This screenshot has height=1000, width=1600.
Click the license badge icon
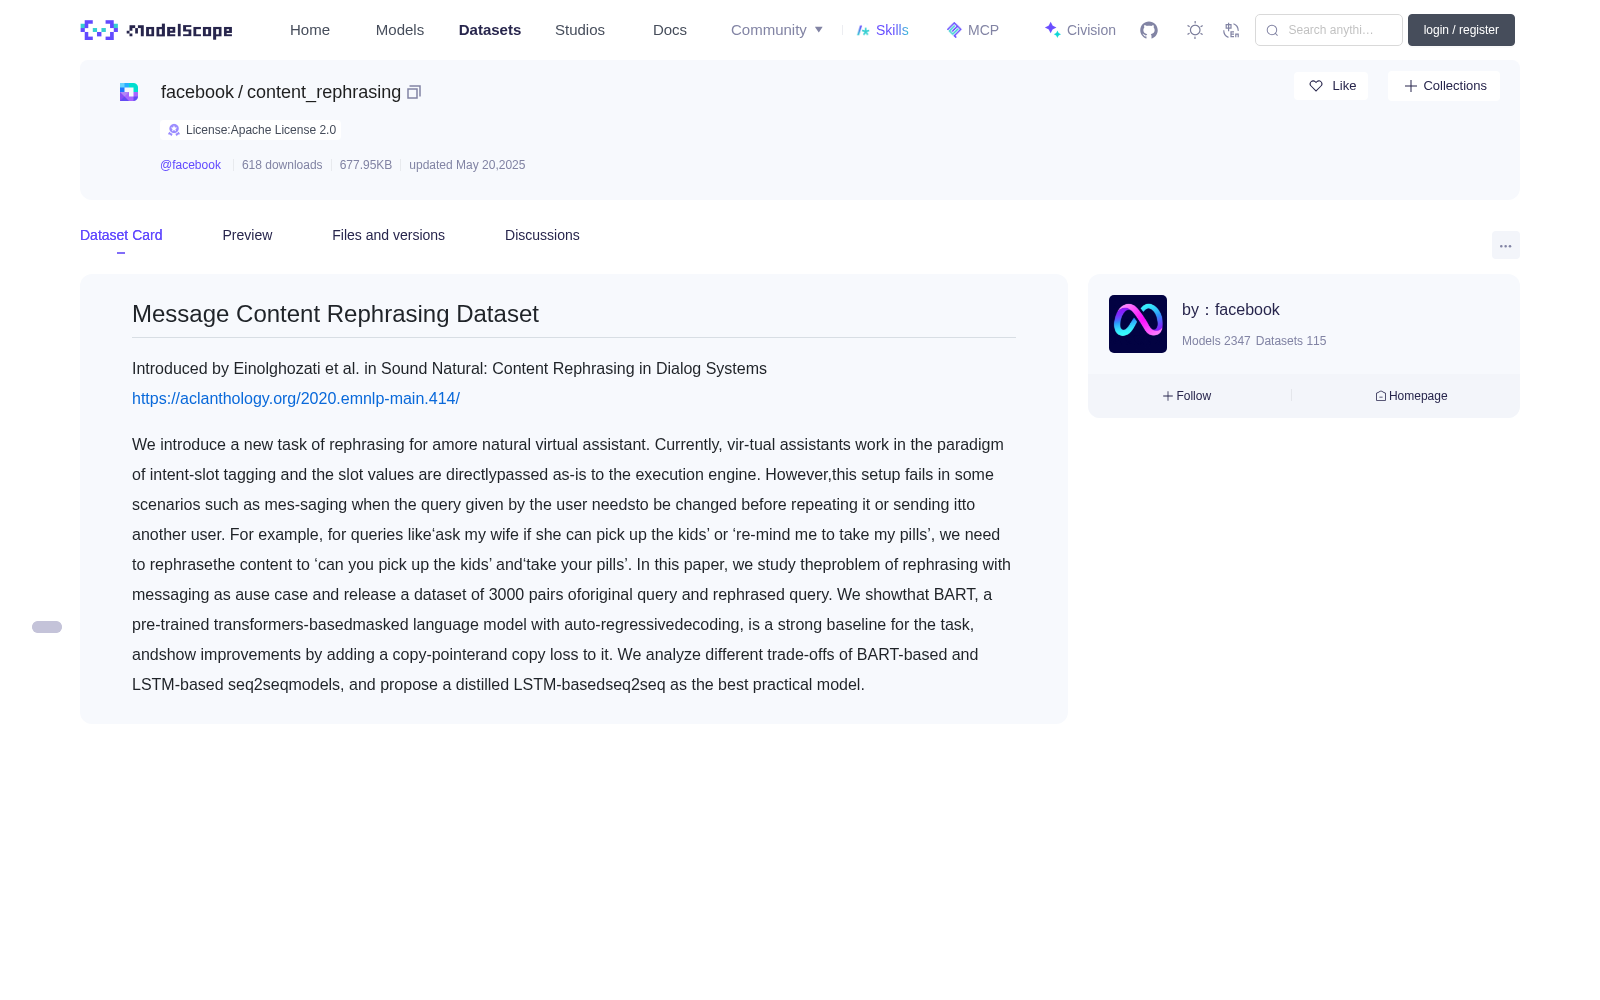[x=174, y=130]
